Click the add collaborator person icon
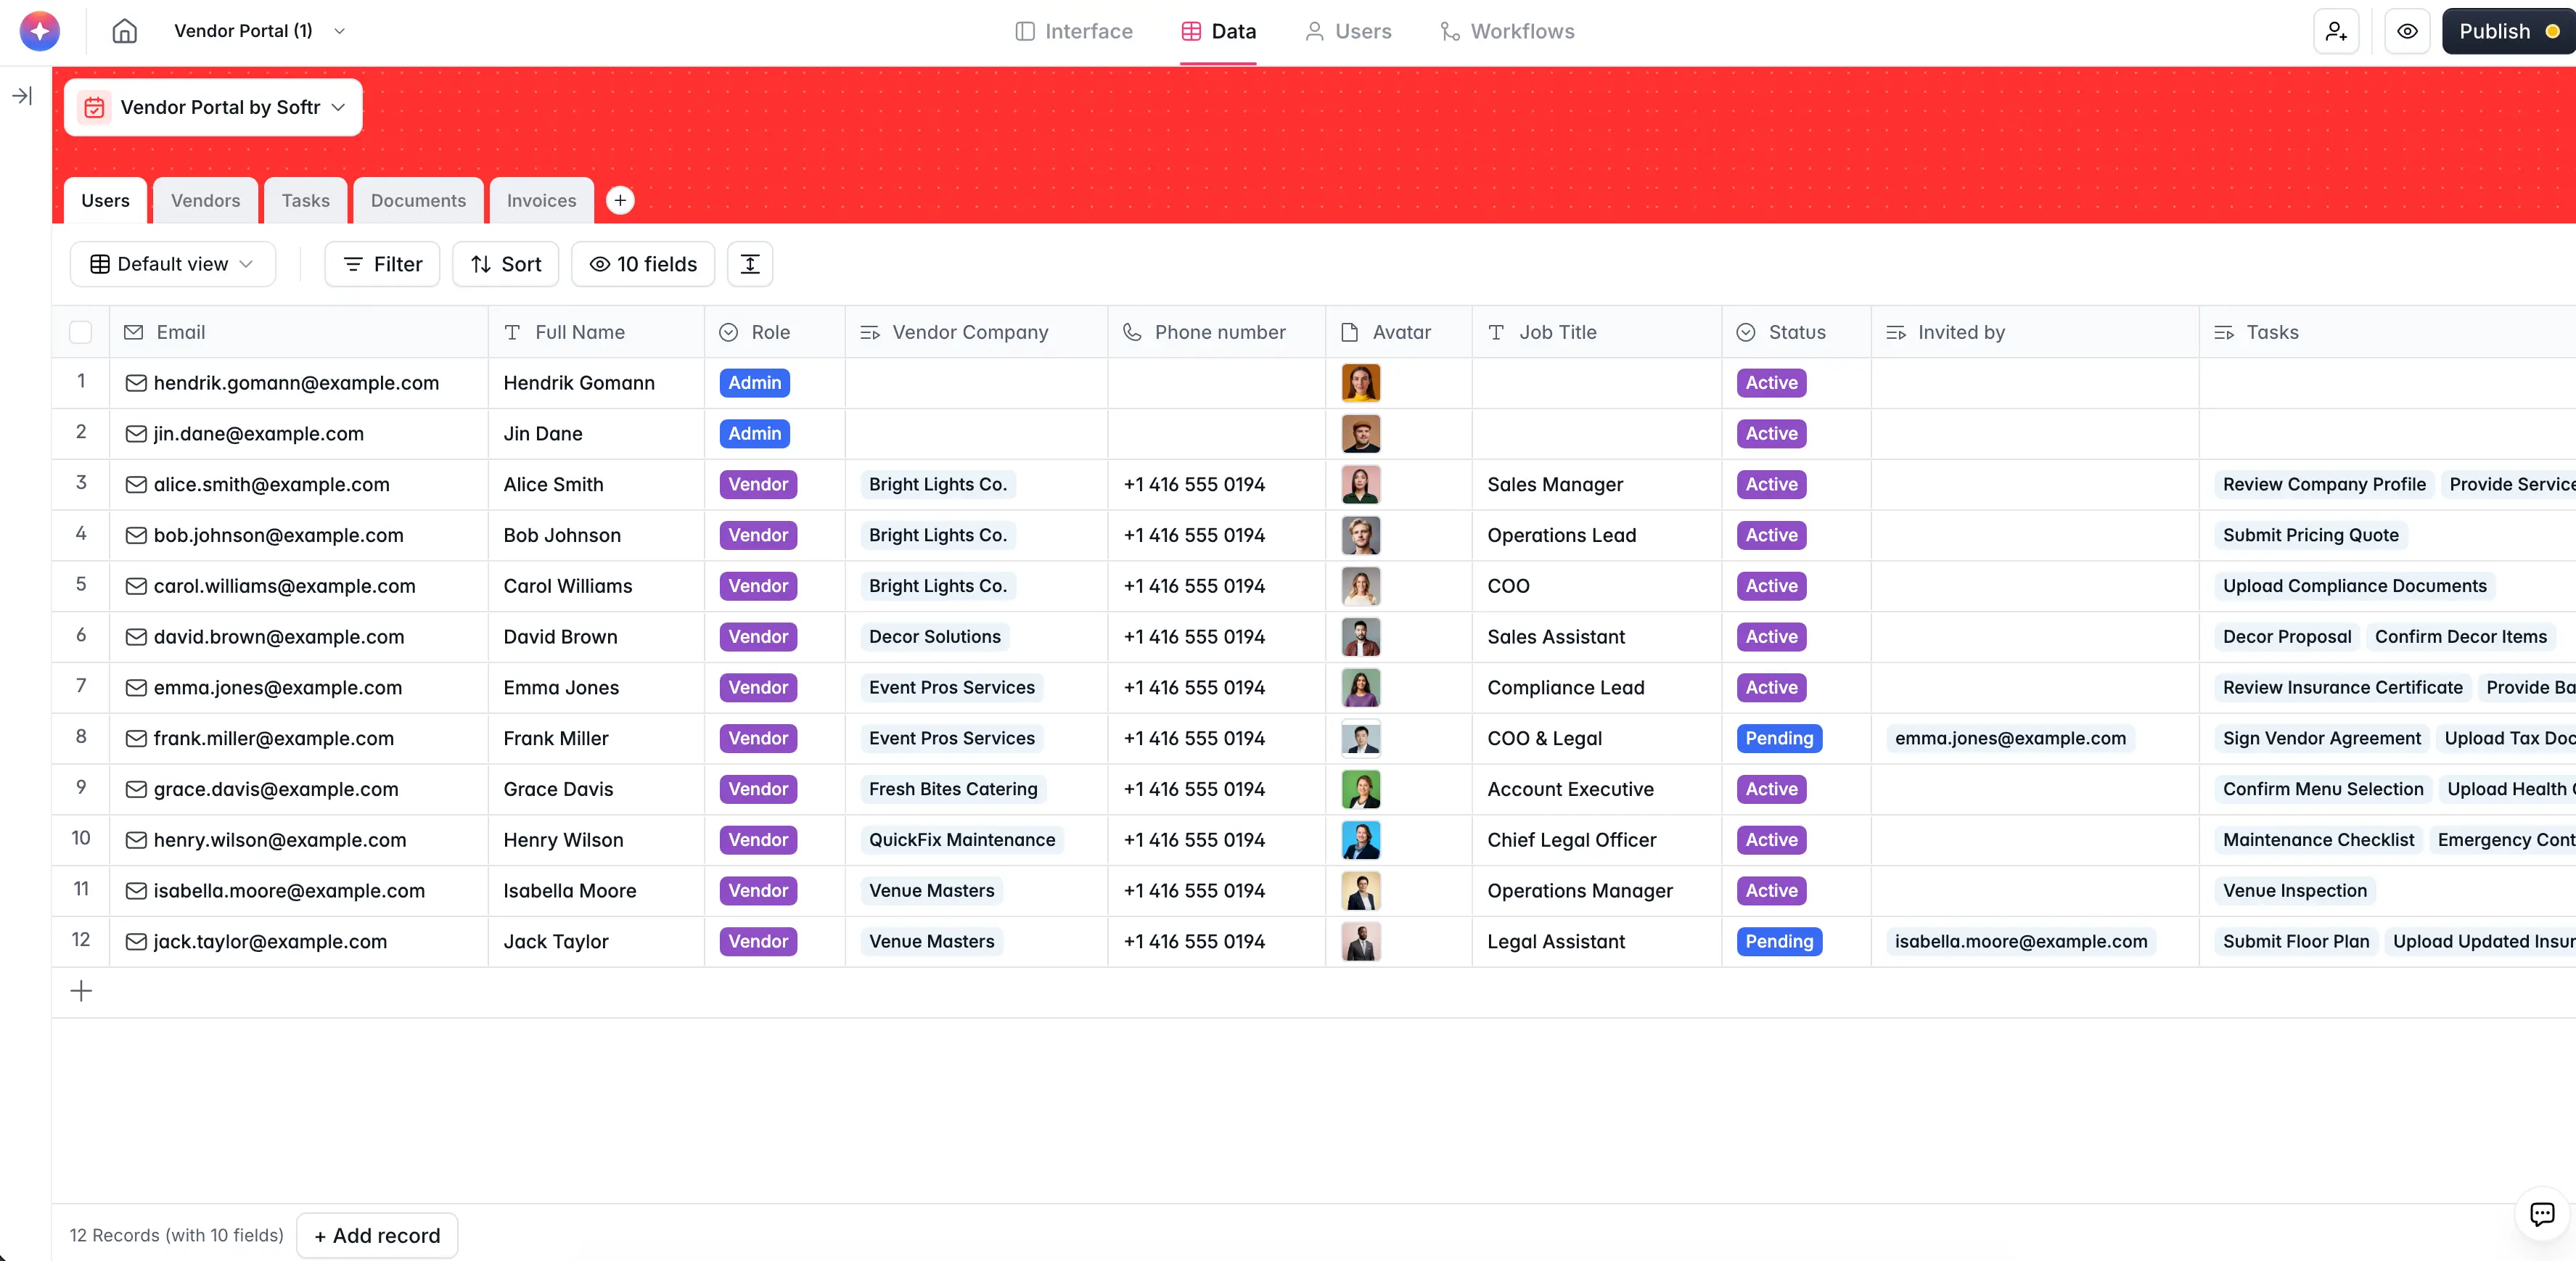 [2336, 31]
